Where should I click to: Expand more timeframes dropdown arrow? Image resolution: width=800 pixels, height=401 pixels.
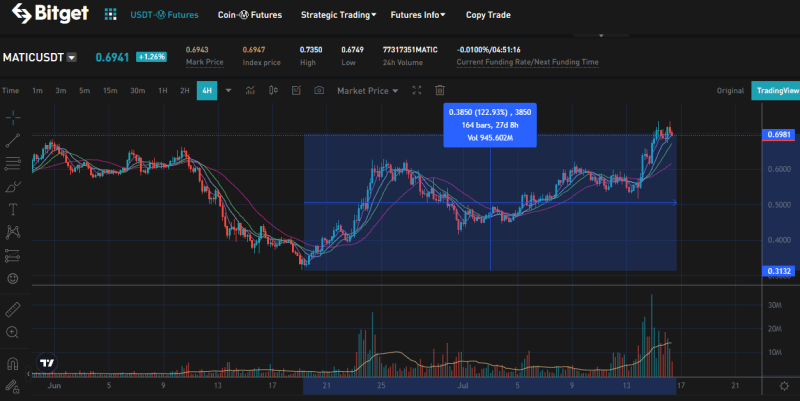click(x=228, y=90)
